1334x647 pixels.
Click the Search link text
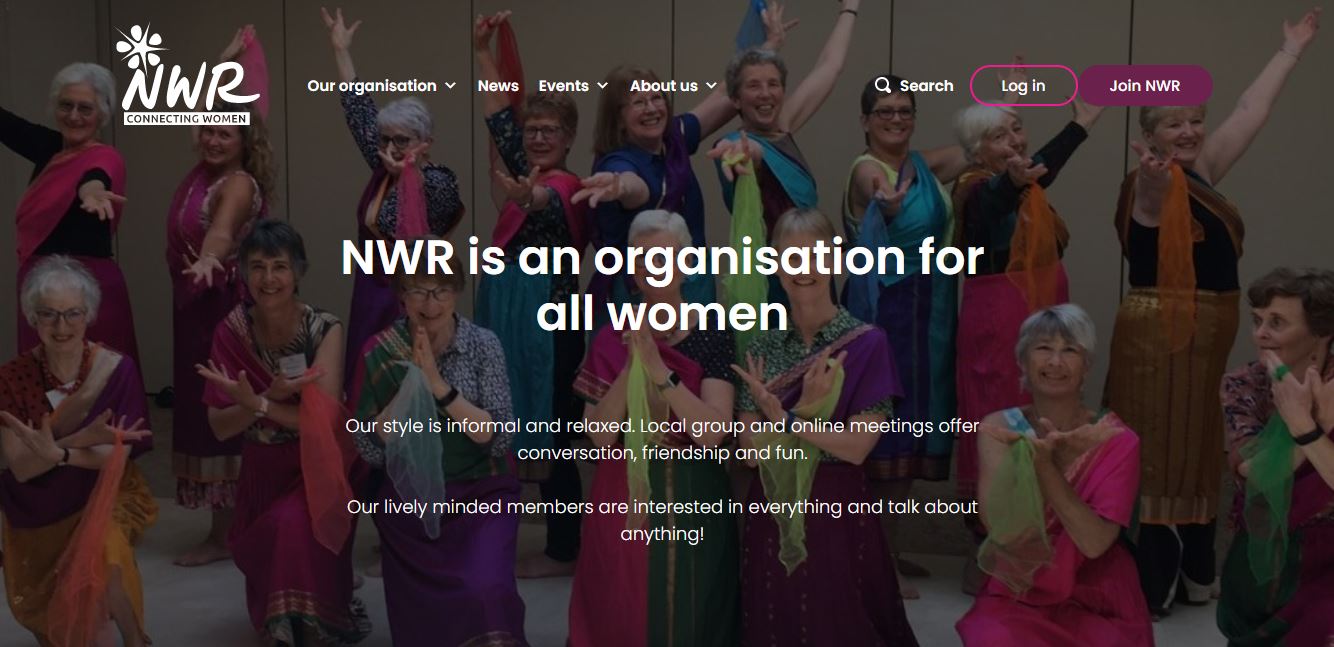926,86
